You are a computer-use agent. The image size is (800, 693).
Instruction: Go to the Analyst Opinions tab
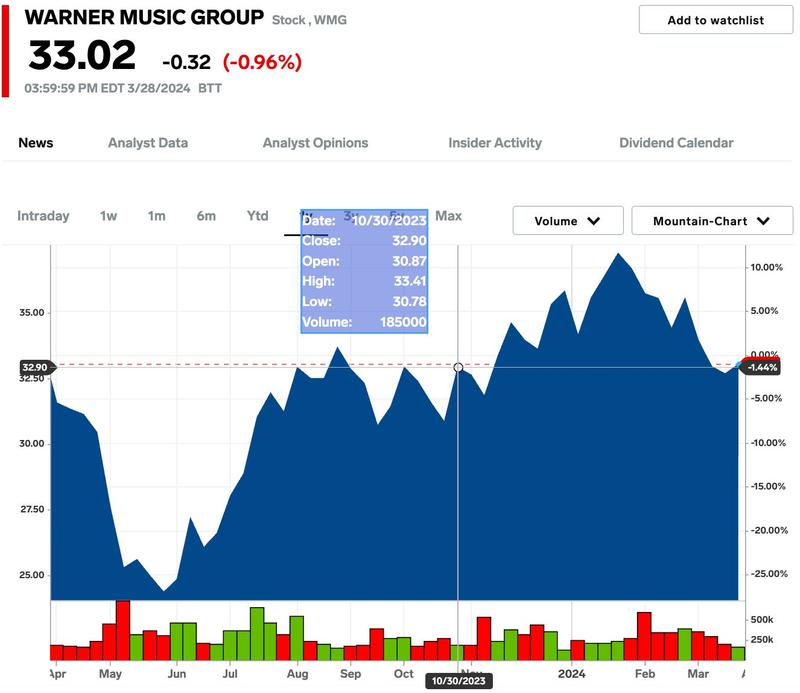315,143
